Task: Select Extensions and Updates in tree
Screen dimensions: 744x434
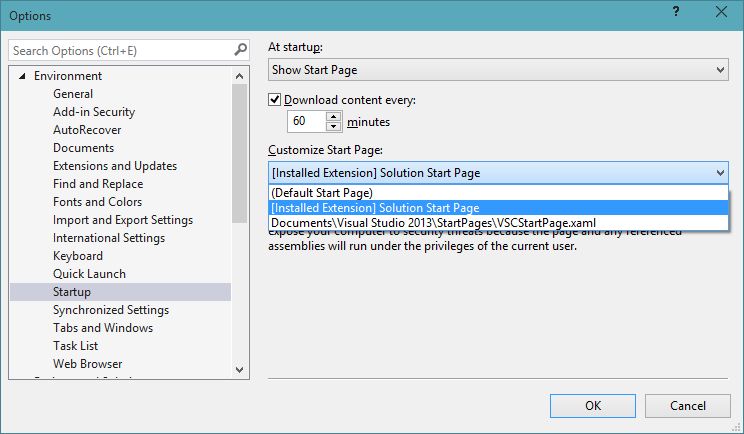Action: [x=115, y=166]
